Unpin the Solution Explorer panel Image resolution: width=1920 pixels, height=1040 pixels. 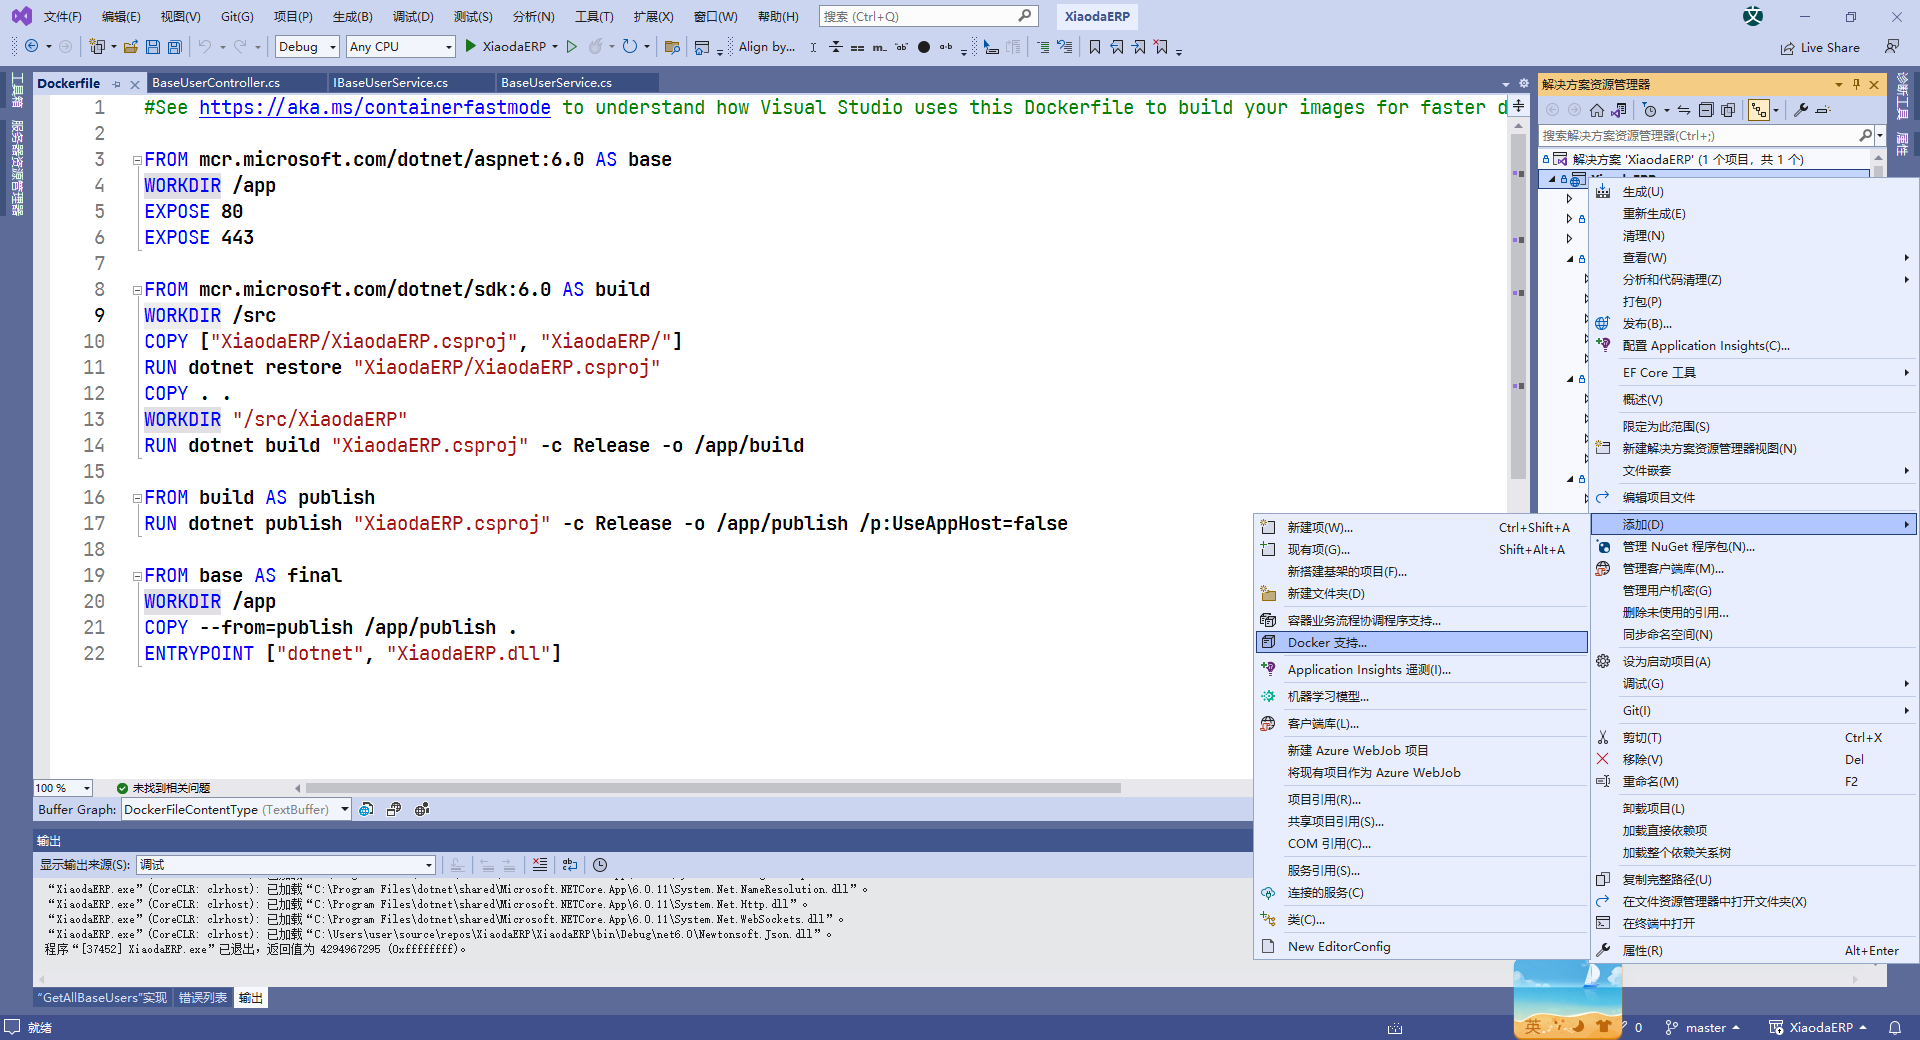pyautogui.click(x=1856, y=84)
